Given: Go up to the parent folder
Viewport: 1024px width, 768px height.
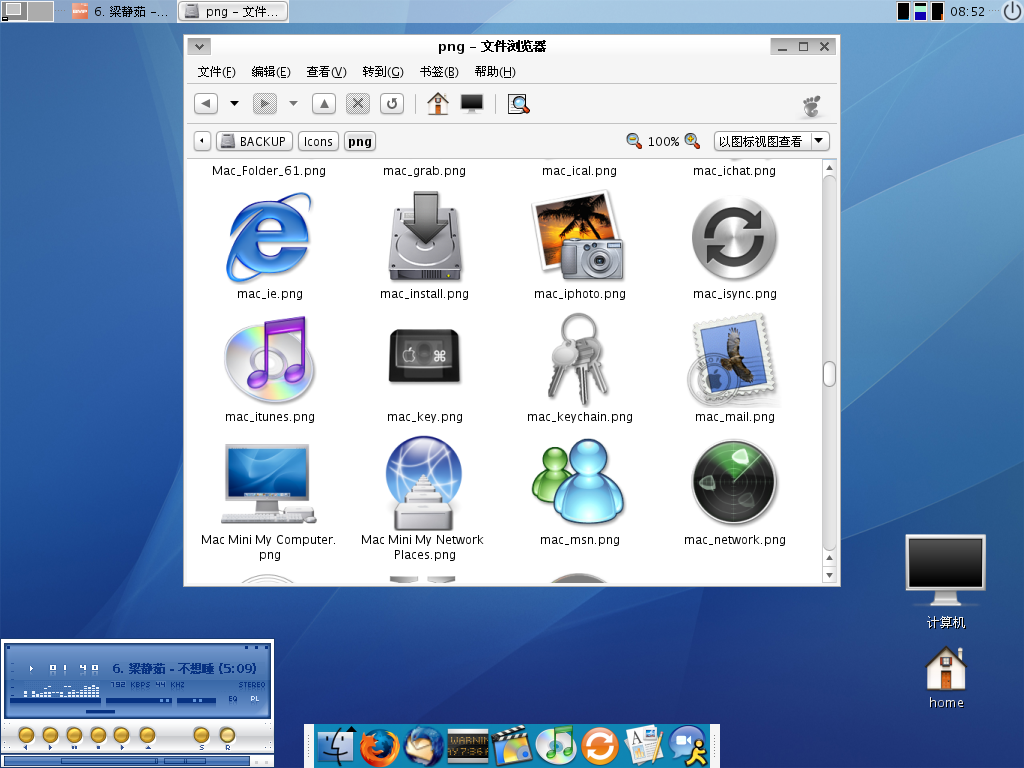Looking at the screenshot, I should (324, 103).
